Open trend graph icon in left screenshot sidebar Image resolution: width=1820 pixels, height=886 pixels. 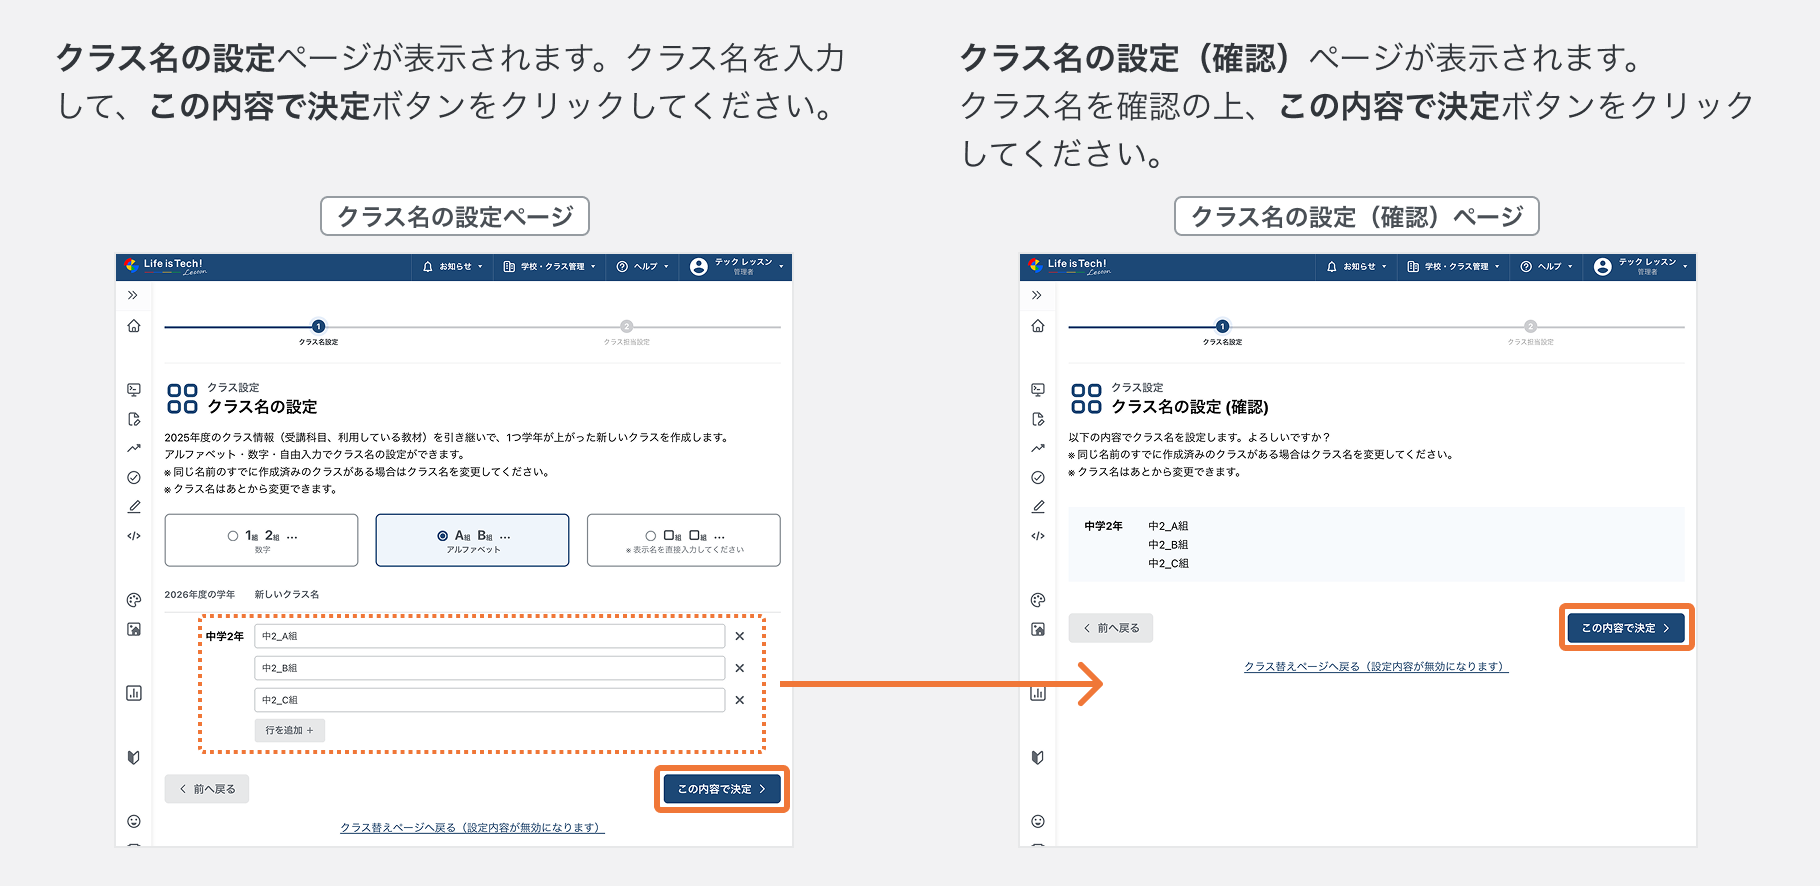point(134,448)
